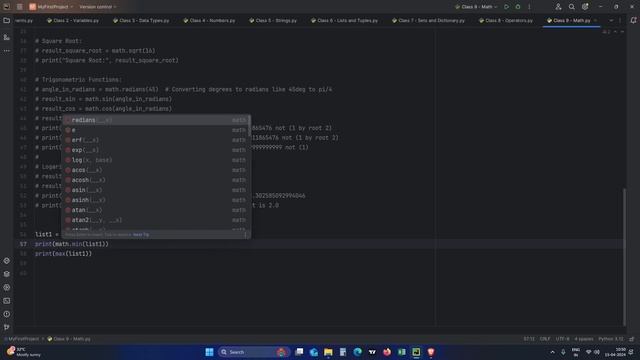Select the atan2(__y, __x) suggestion
This screenshot has height=360, width=640.
156,220
